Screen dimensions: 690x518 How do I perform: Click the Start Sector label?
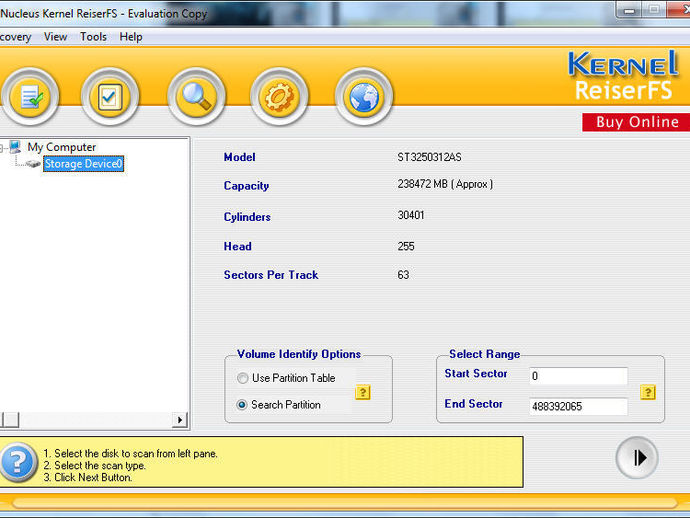click(476, 374)
